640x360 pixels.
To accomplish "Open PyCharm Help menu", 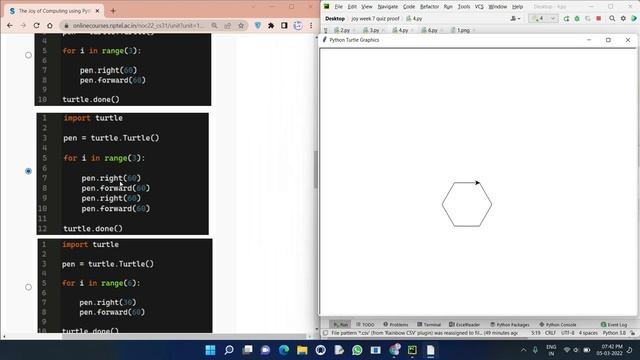I will click(518, 7).
